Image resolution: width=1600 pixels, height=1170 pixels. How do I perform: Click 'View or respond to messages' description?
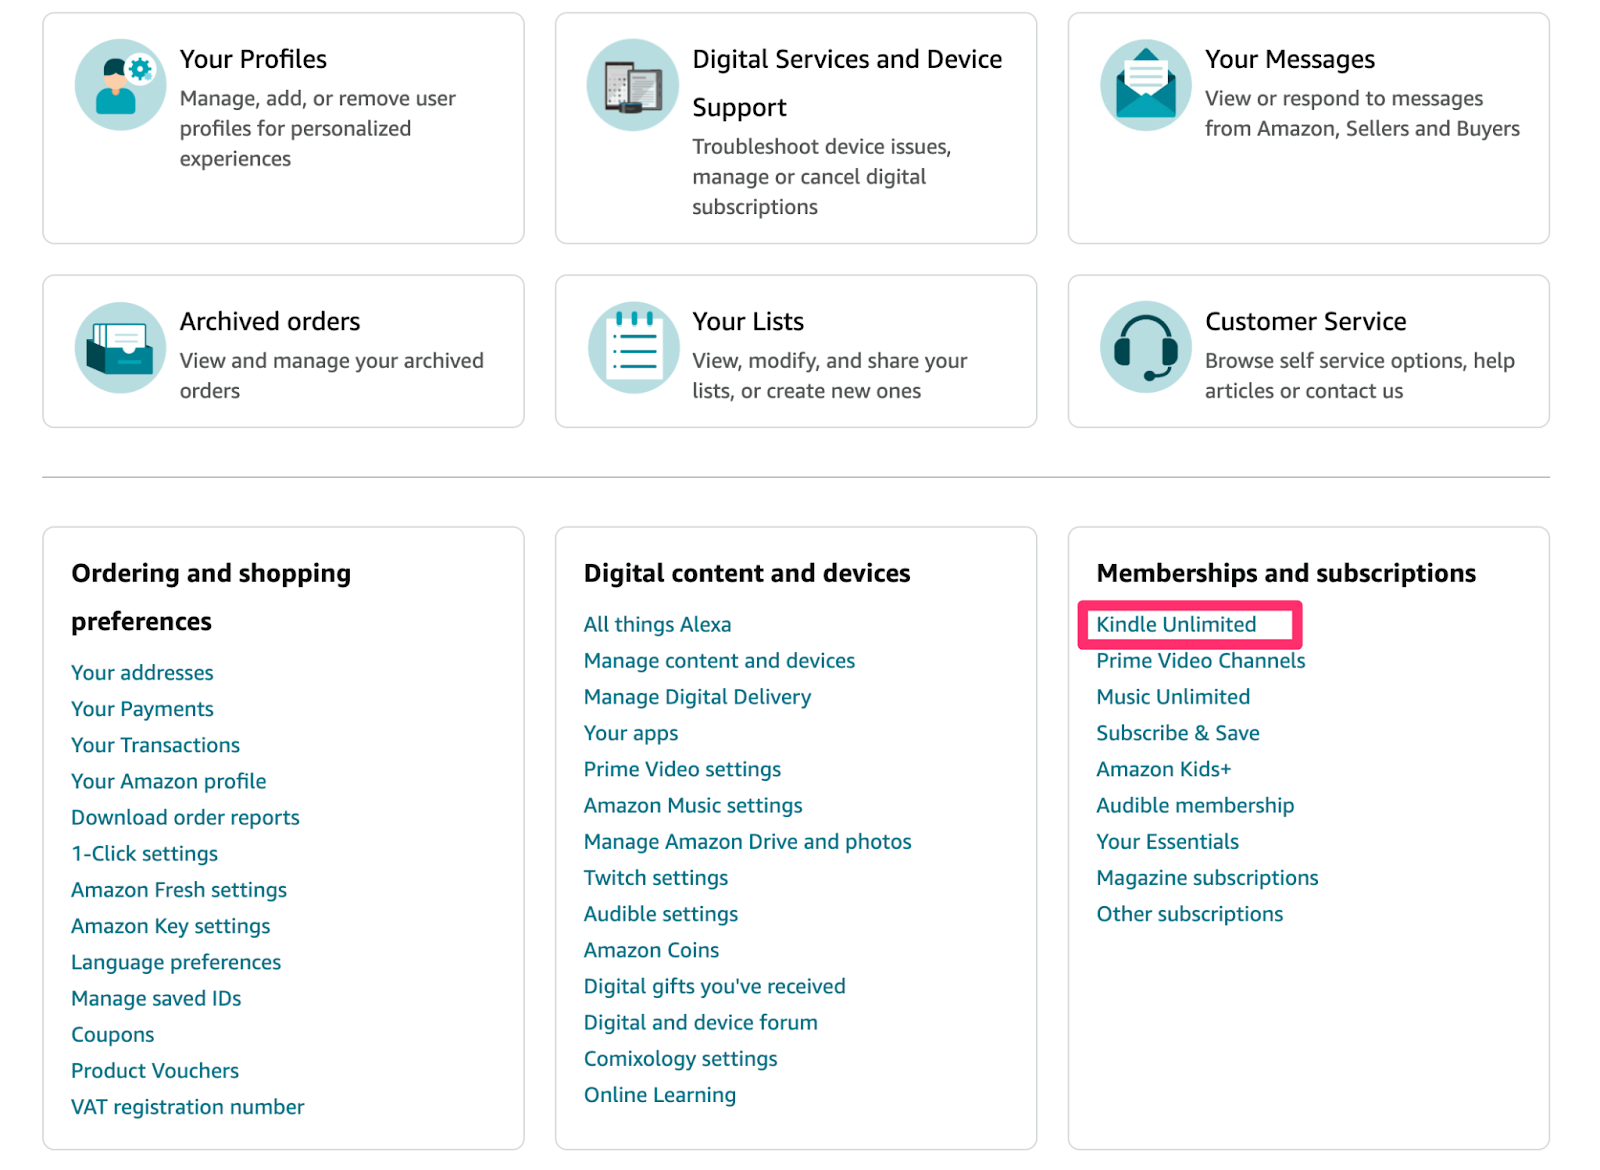pos(1362,113)
